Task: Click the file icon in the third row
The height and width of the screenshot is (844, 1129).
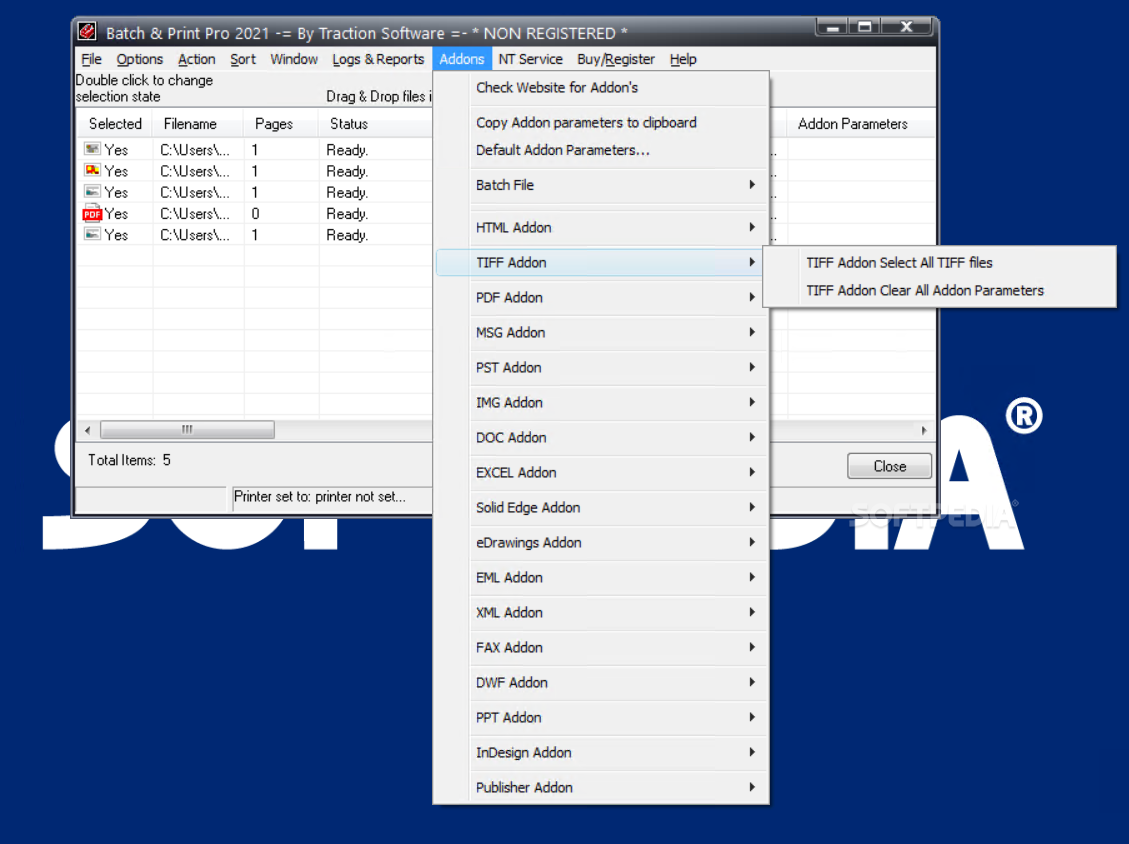Action: (x=92, y=192)
